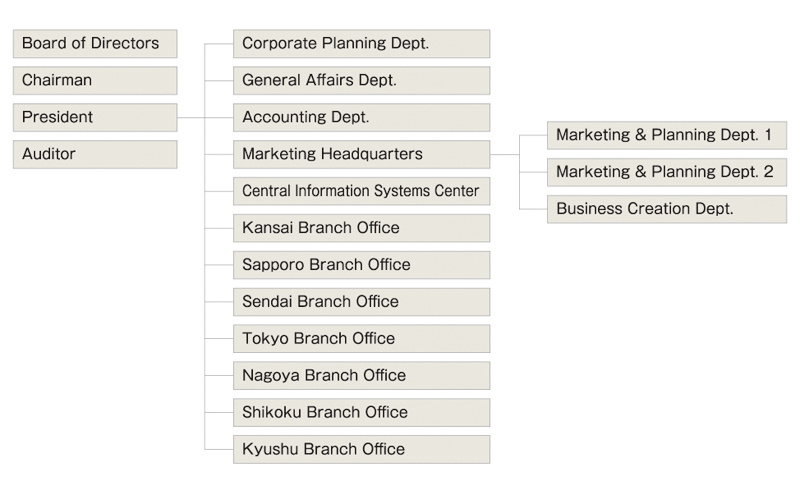This screenshot has height=490, width=800.
Task: Click Kansai Branch Office box
Action: click(362, 228)
